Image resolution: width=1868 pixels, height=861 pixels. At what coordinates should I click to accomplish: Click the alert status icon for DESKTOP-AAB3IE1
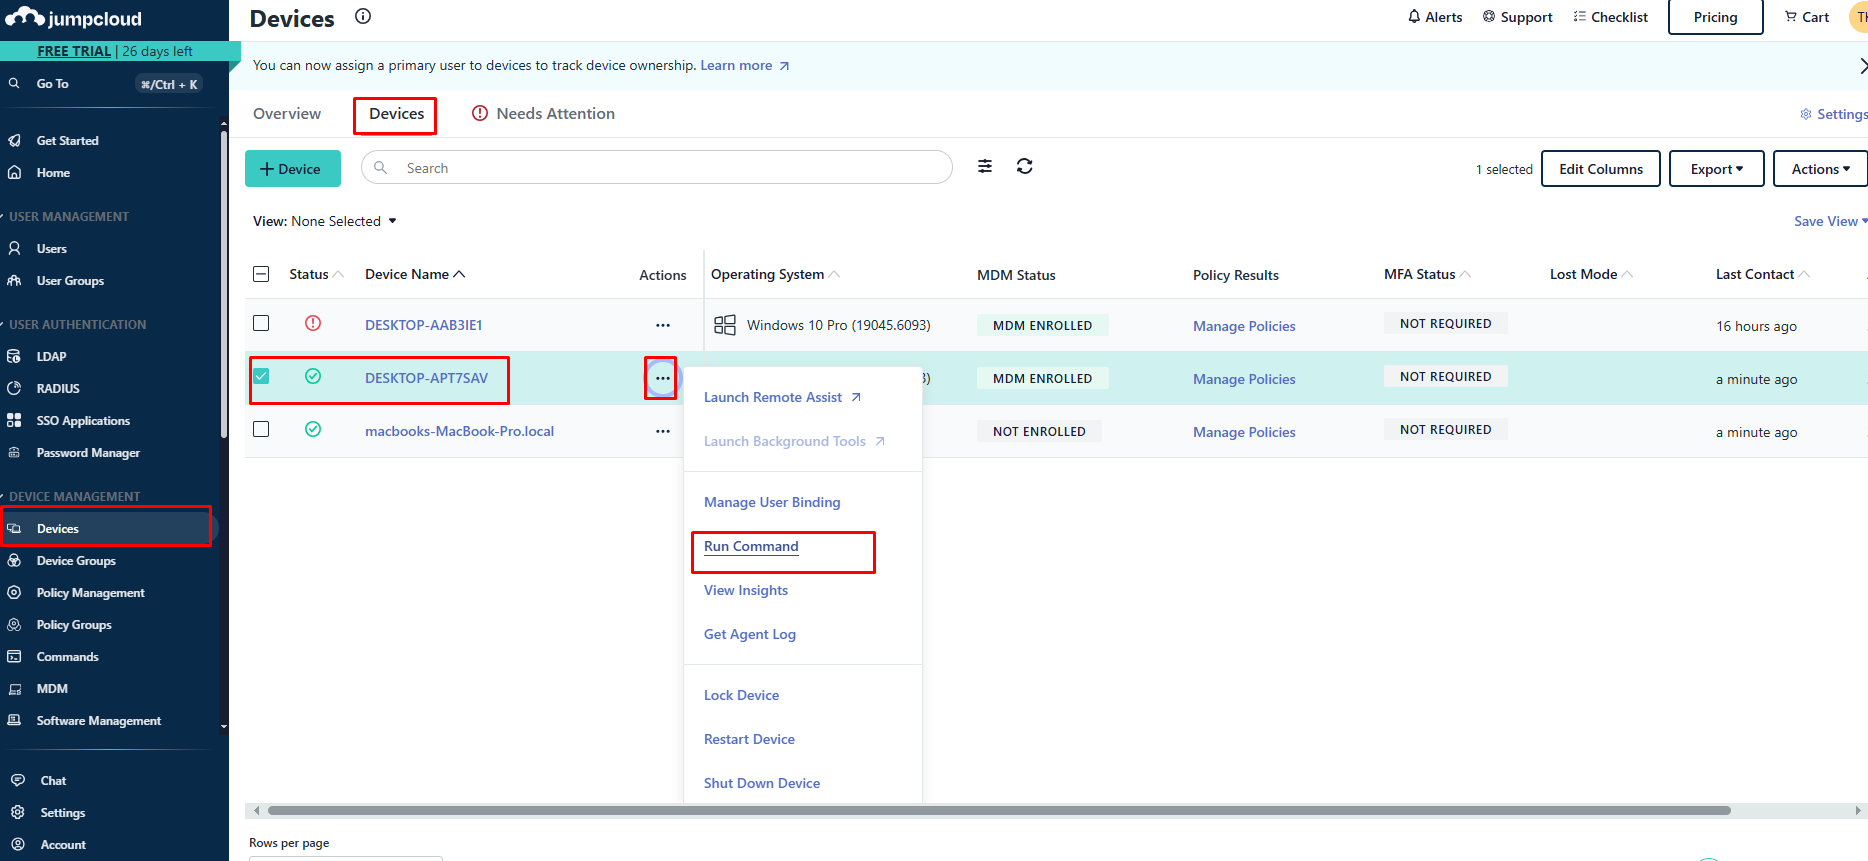point(313,323)
